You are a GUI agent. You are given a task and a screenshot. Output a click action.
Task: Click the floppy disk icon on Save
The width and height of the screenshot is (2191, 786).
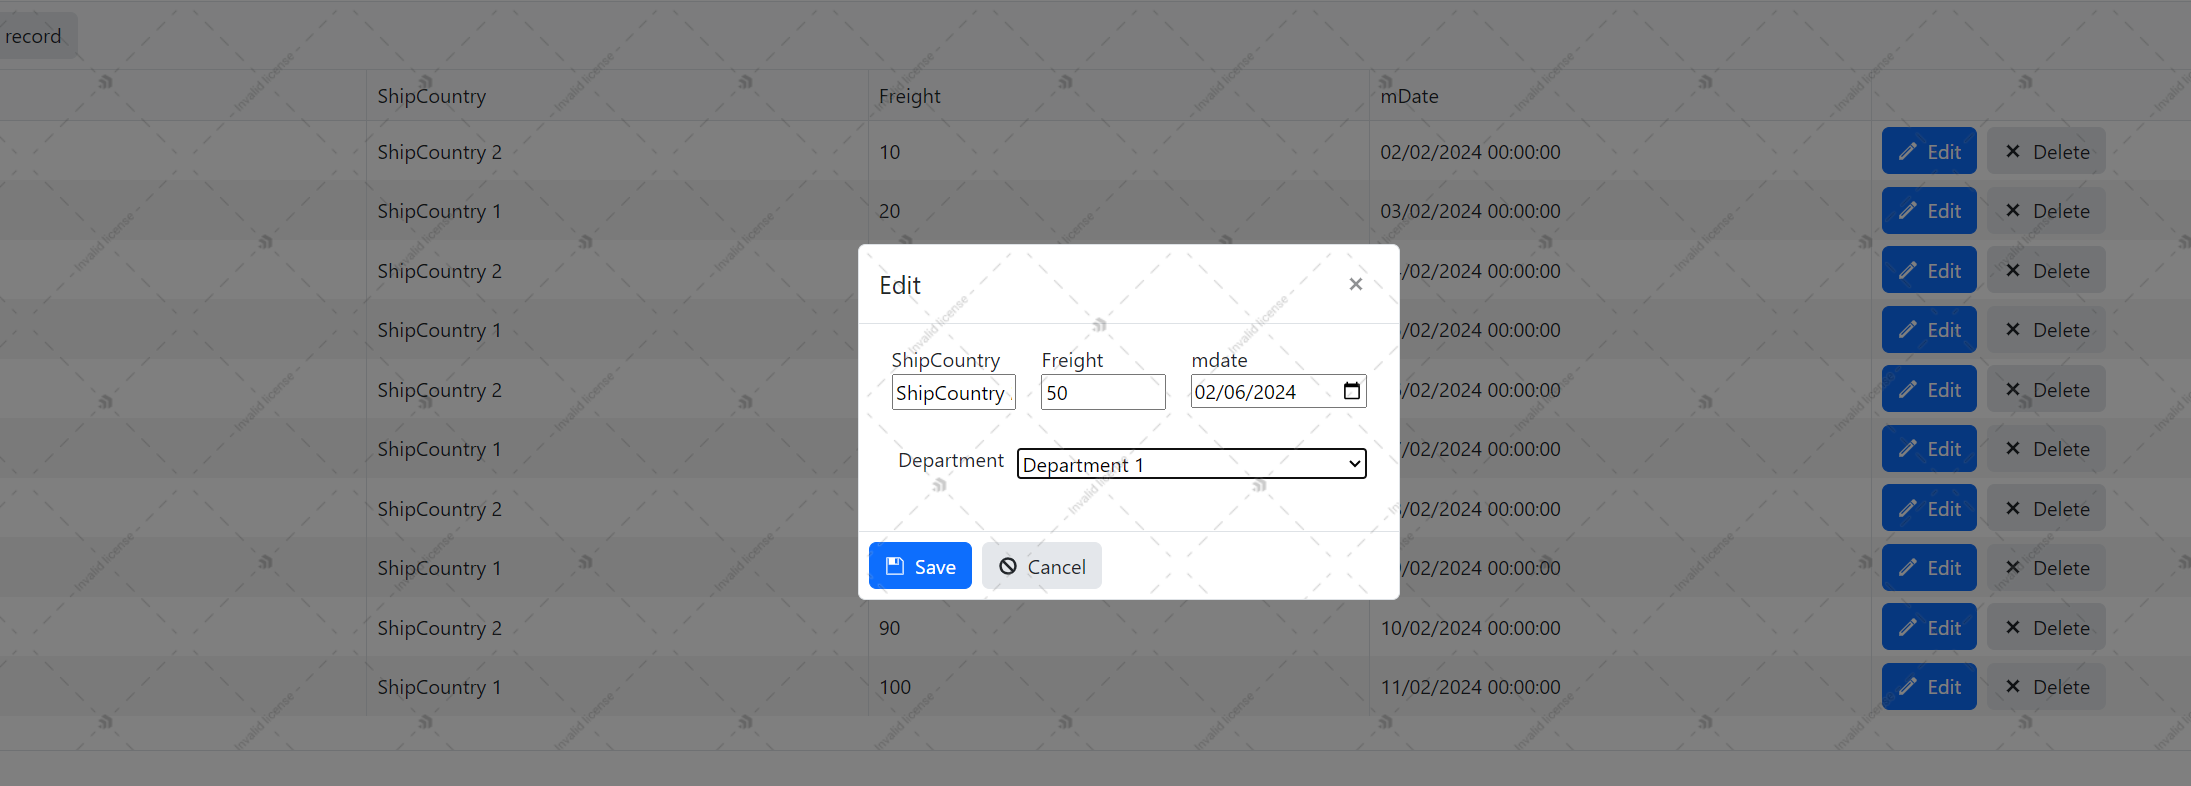click(895, 567)
